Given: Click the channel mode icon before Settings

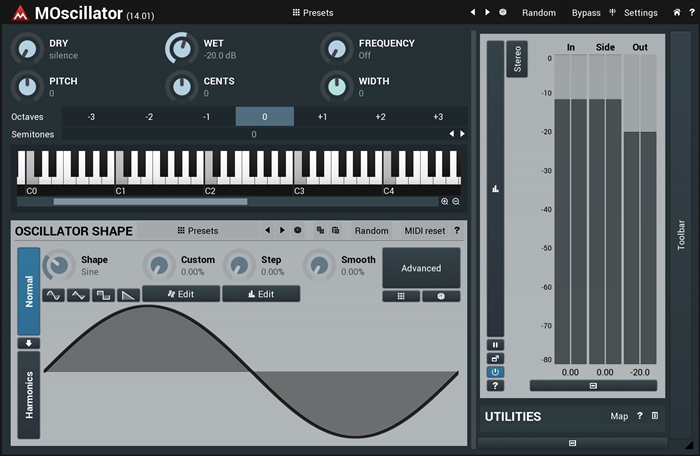Looking at the screenshot, I should pos(612,13).
